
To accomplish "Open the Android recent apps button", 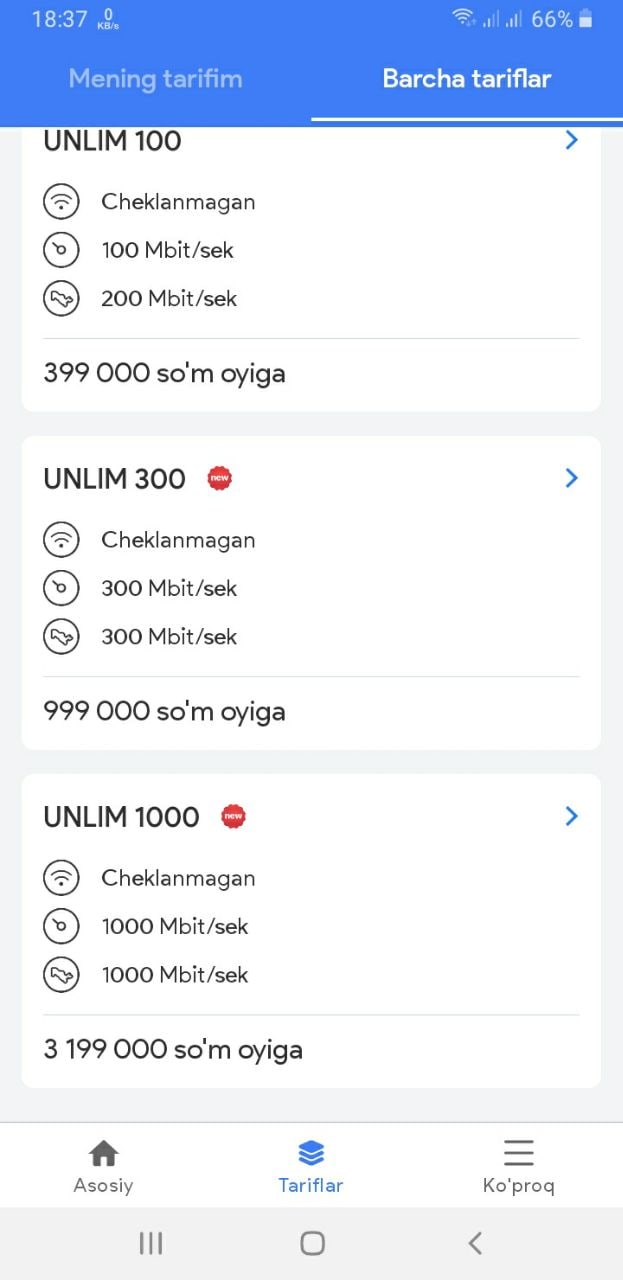I will (151, 1243).
